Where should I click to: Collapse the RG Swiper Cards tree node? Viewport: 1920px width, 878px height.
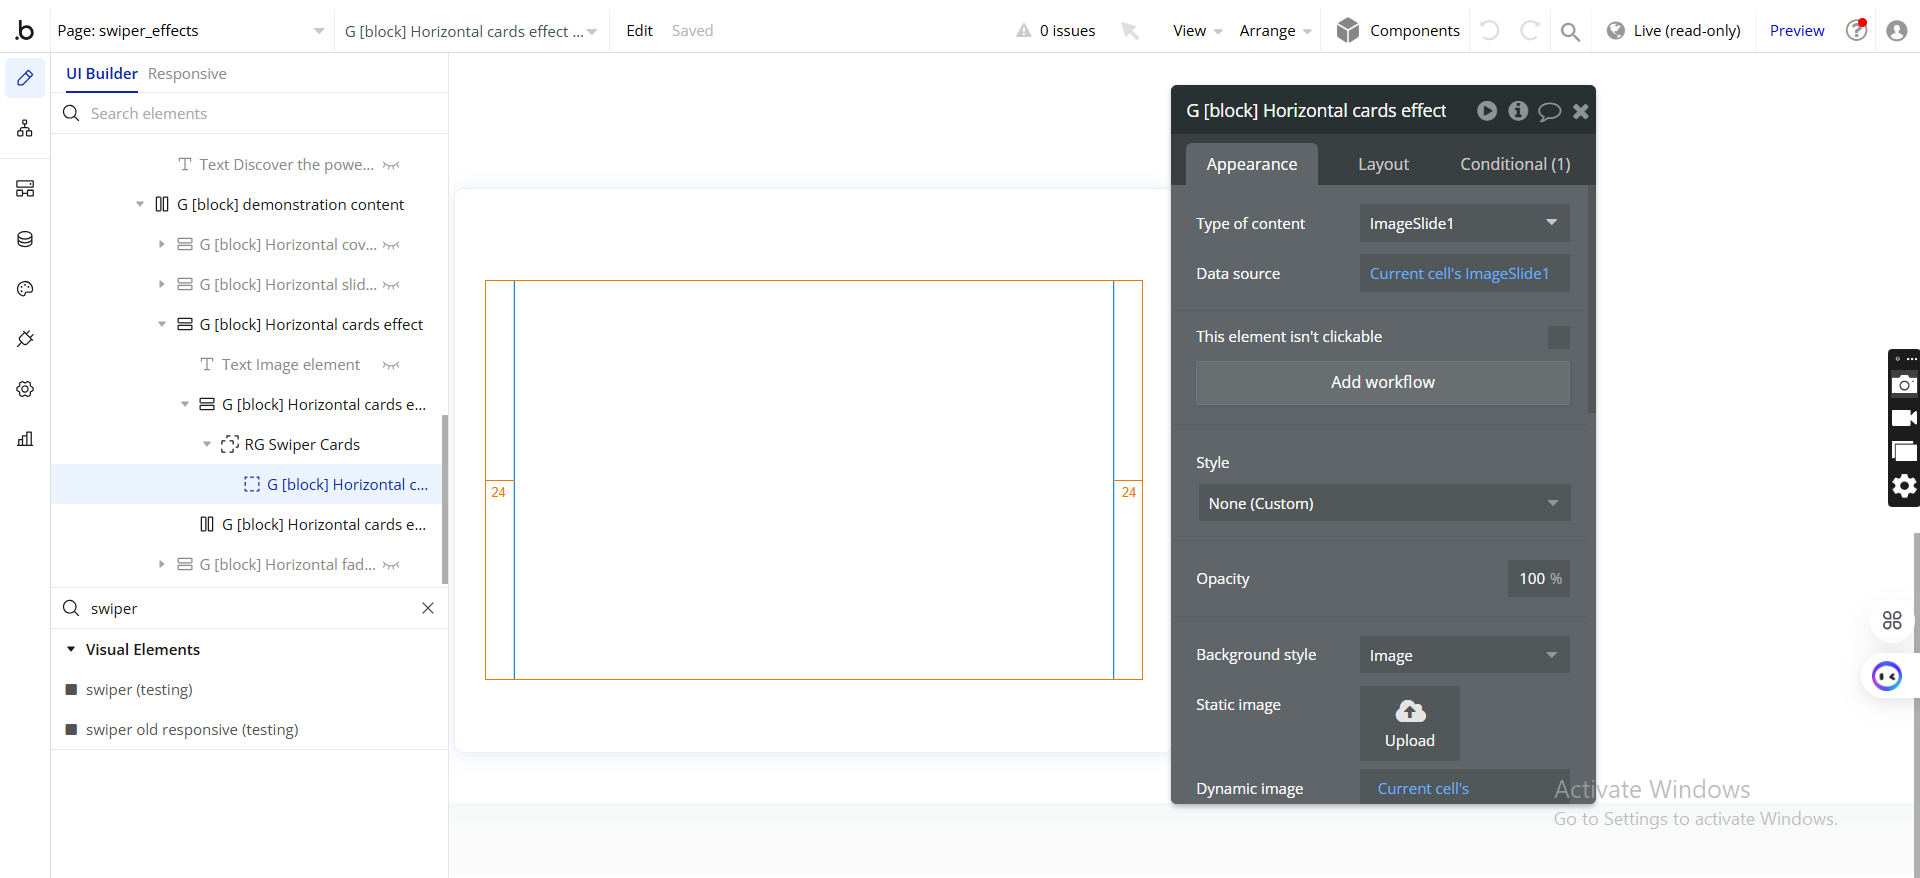point(207,445)
